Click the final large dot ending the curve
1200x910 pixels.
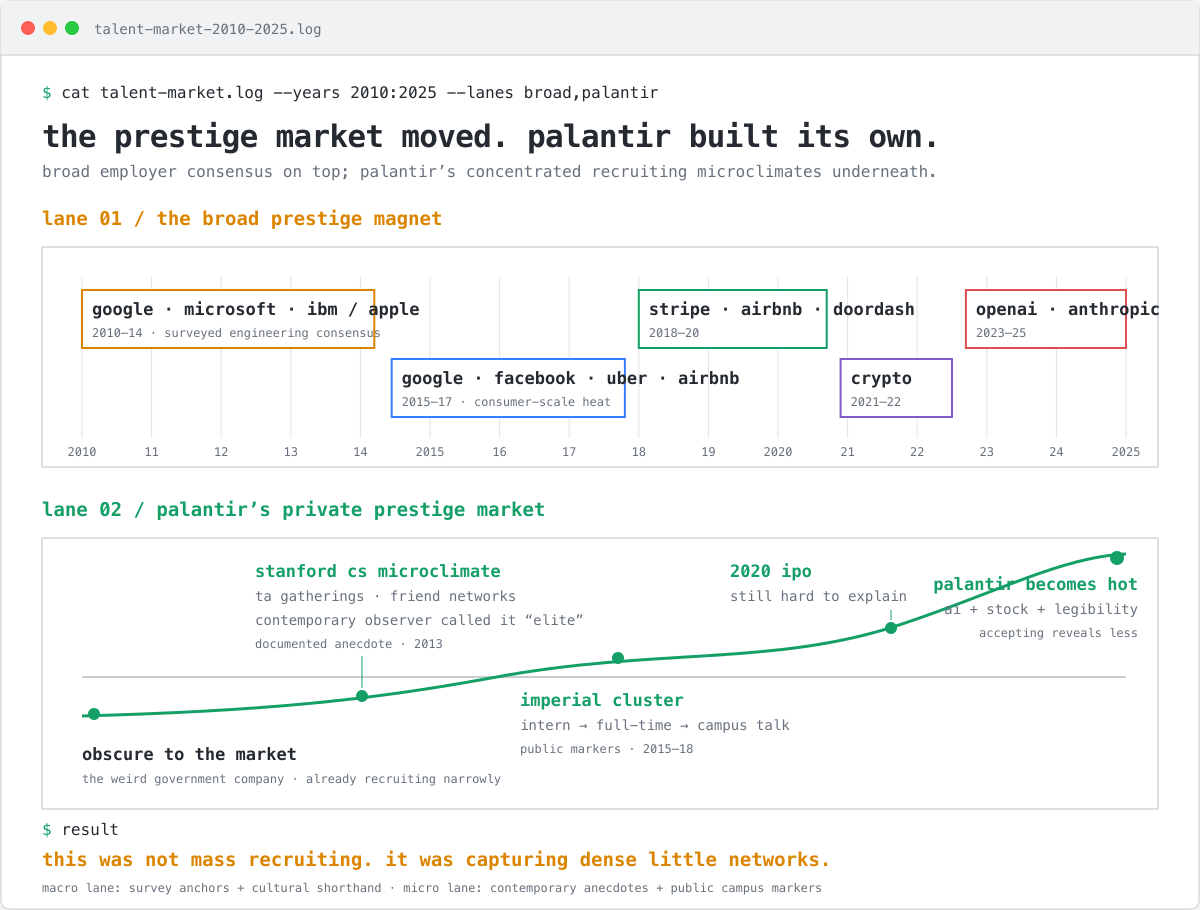(1117, 558)
